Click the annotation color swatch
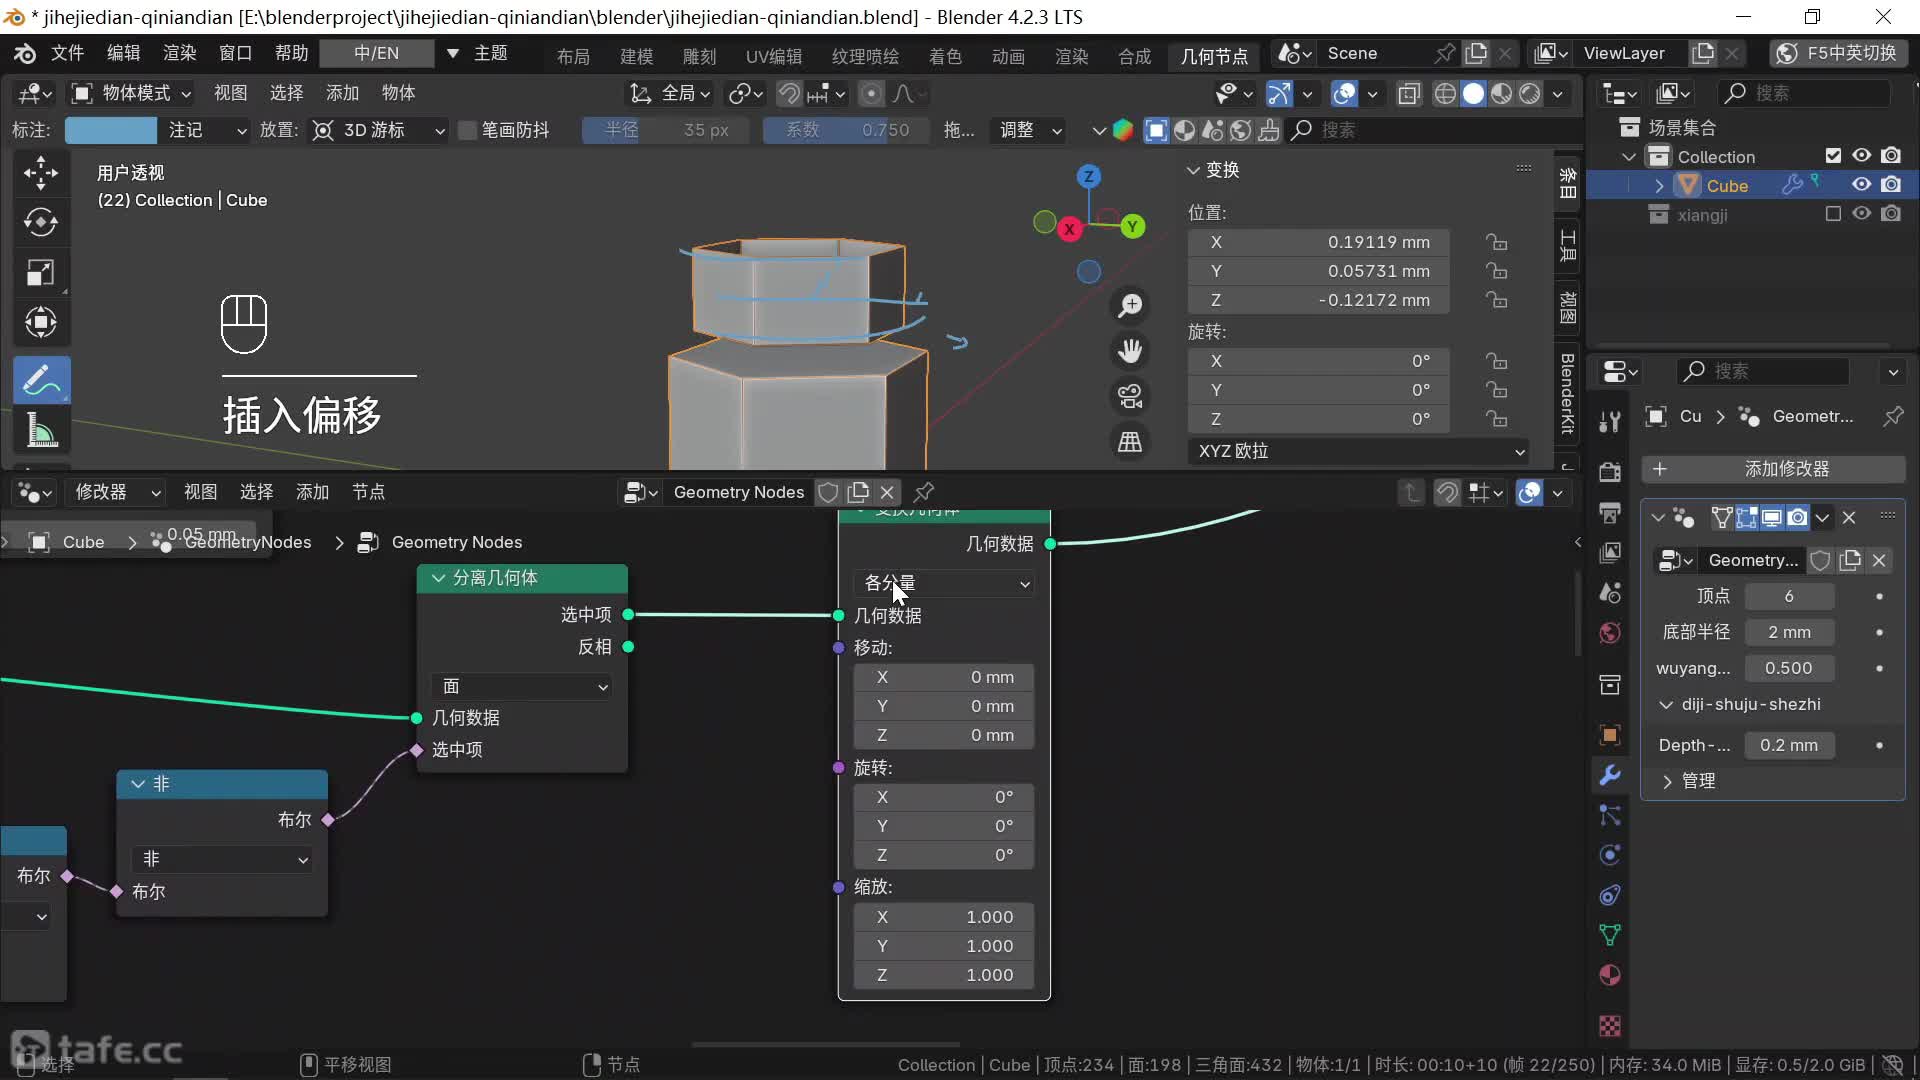The height and width of the screenshot is (1080, 1920). tap(110, 130)
